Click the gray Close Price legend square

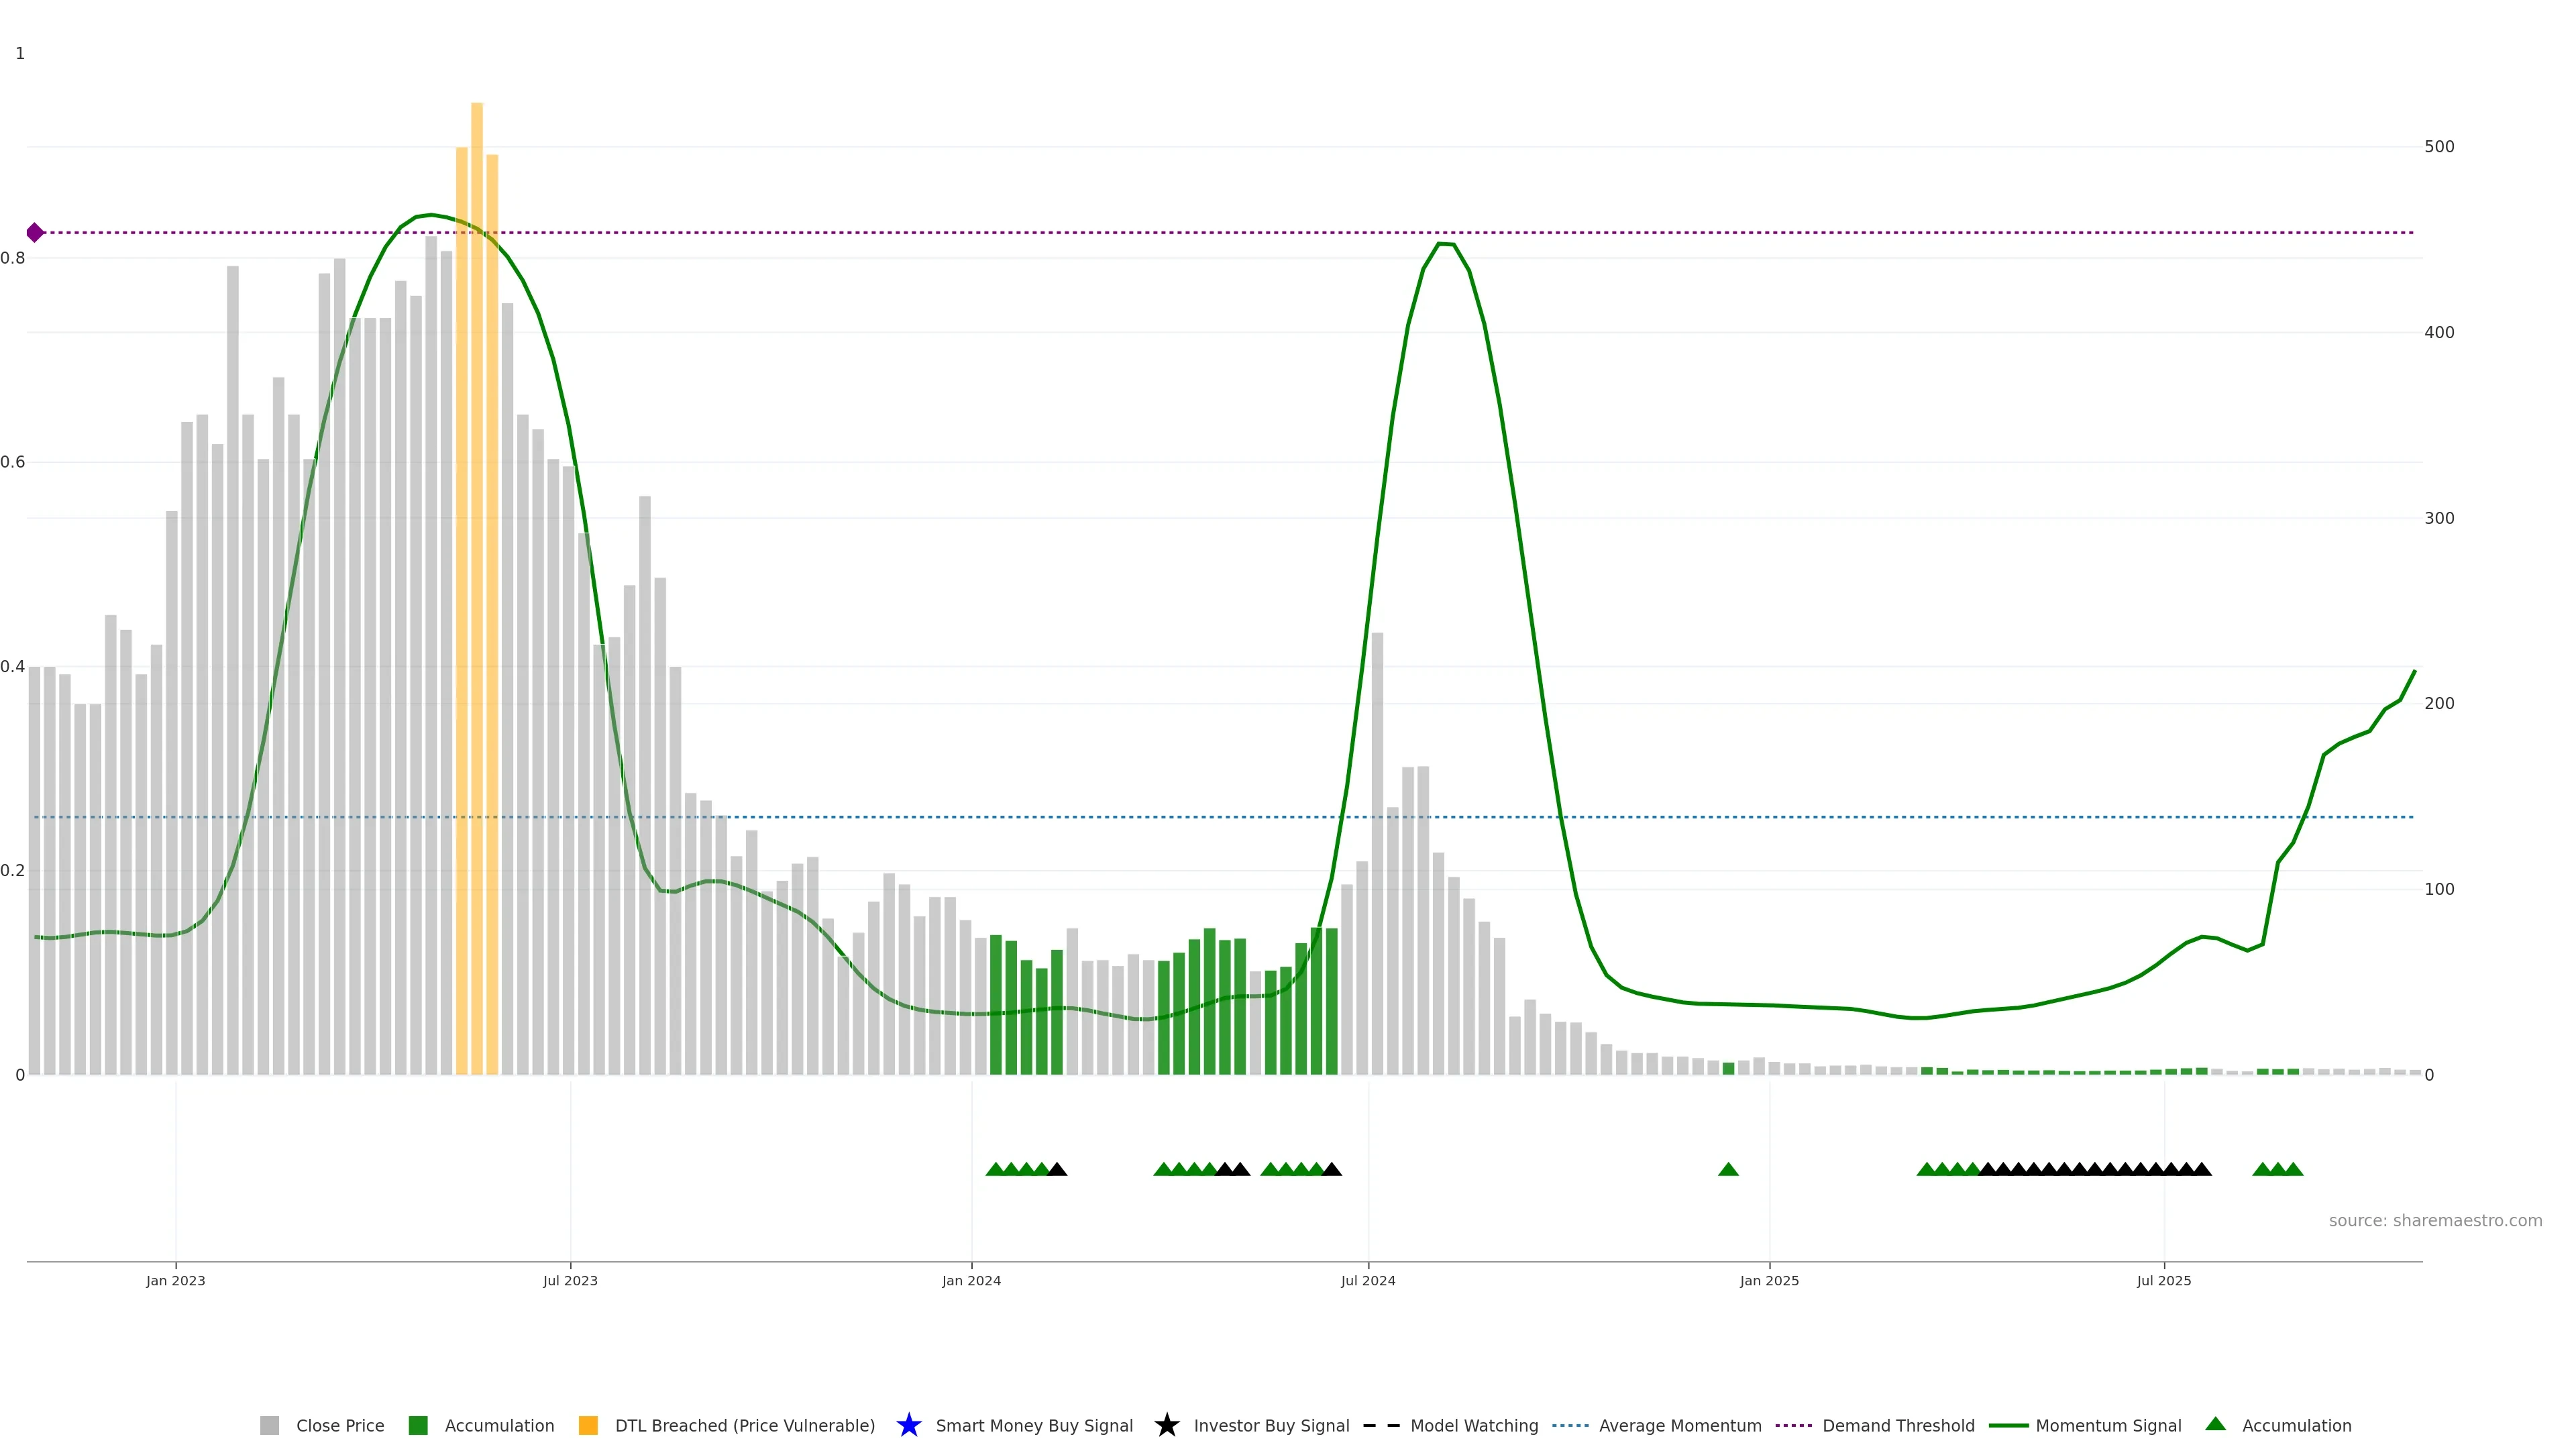(x=269, y=1425)
